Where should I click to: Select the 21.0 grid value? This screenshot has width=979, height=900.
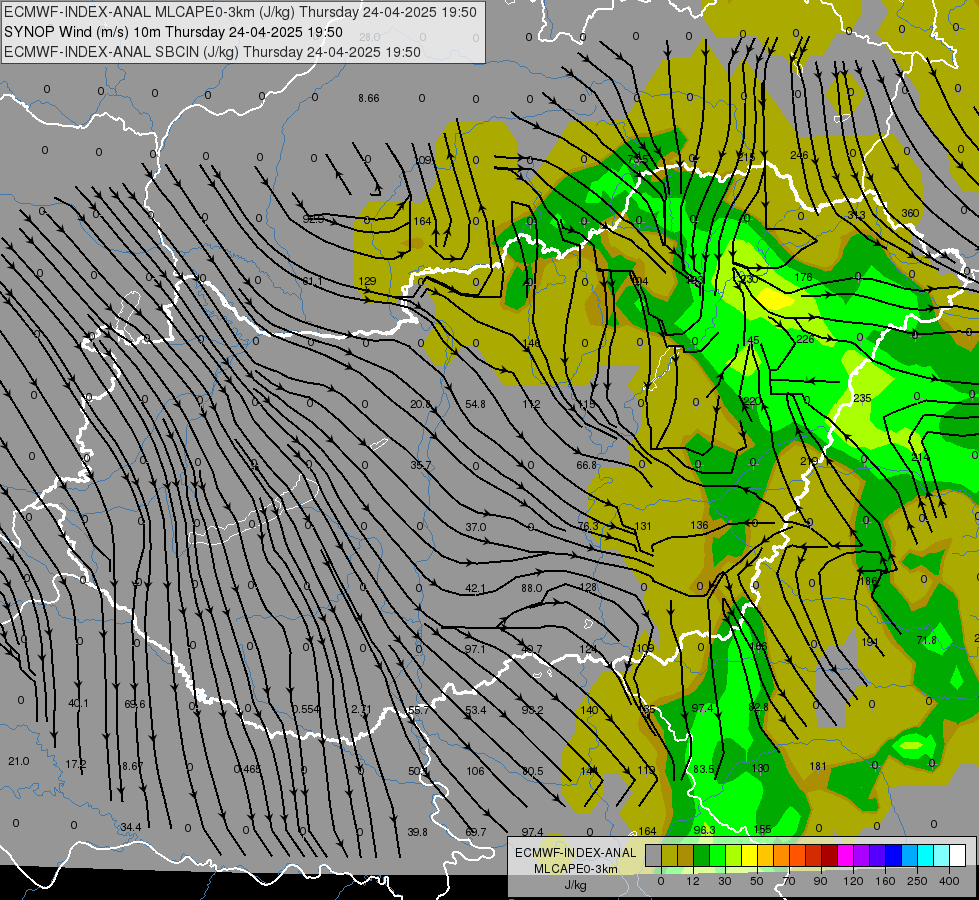(x=19, y=761)
